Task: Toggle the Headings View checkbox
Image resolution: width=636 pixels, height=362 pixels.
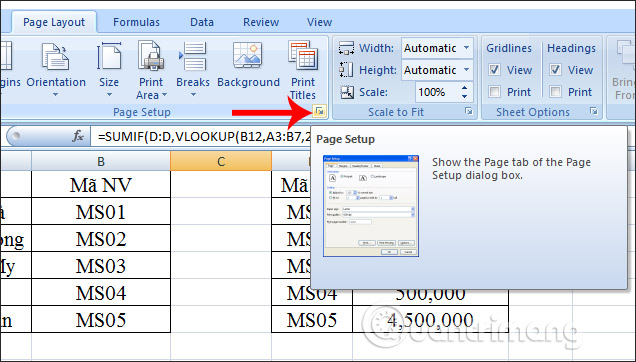Action: (x=555, y=70)
